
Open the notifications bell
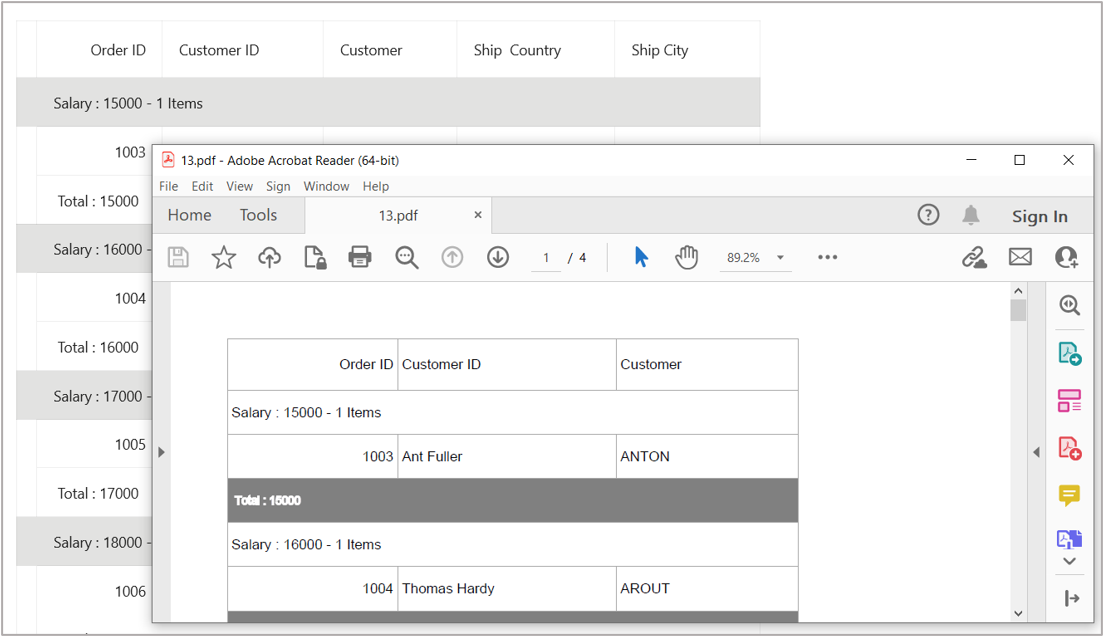tap(970, 215)
